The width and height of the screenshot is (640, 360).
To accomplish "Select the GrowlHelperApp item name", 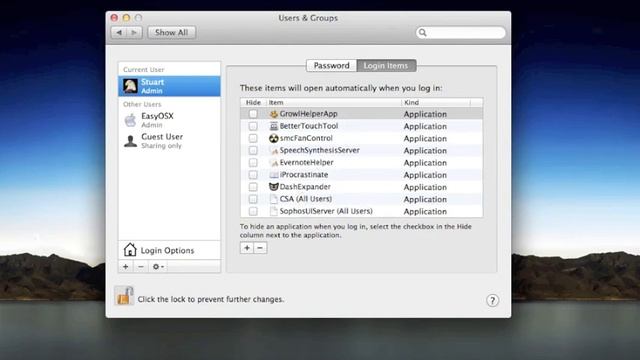I will point(309,114).
